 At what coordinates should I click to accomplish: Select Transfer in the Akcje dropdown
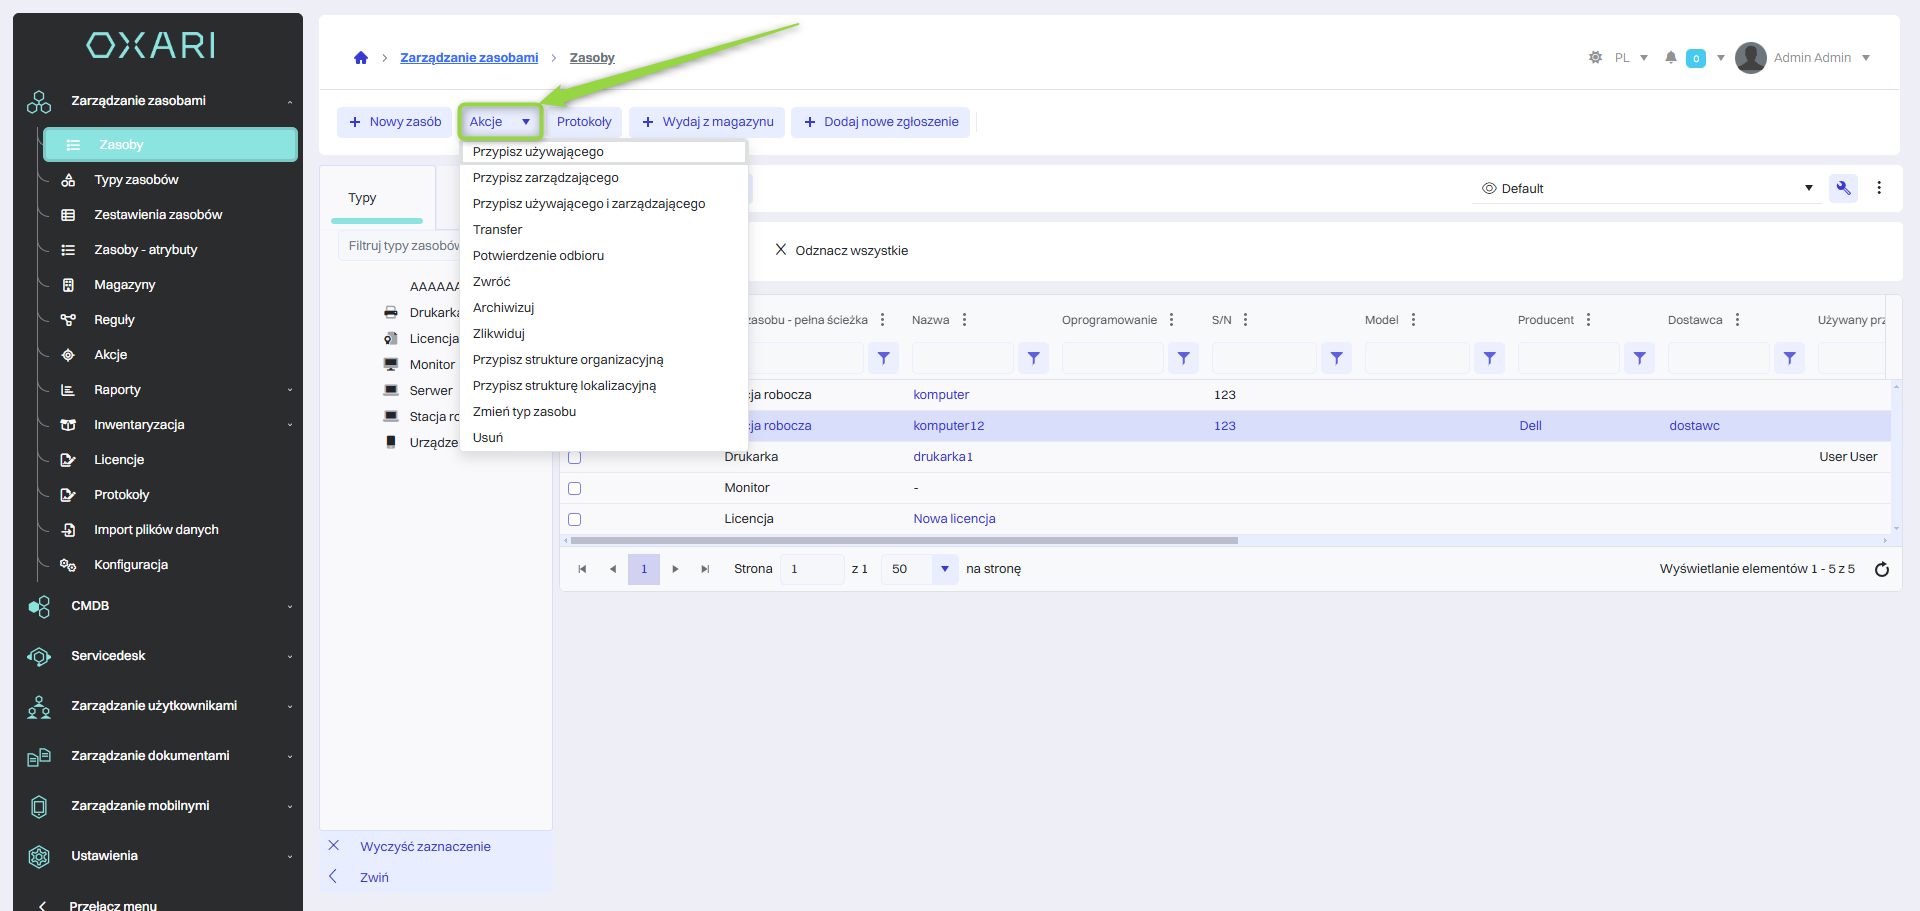497,230
